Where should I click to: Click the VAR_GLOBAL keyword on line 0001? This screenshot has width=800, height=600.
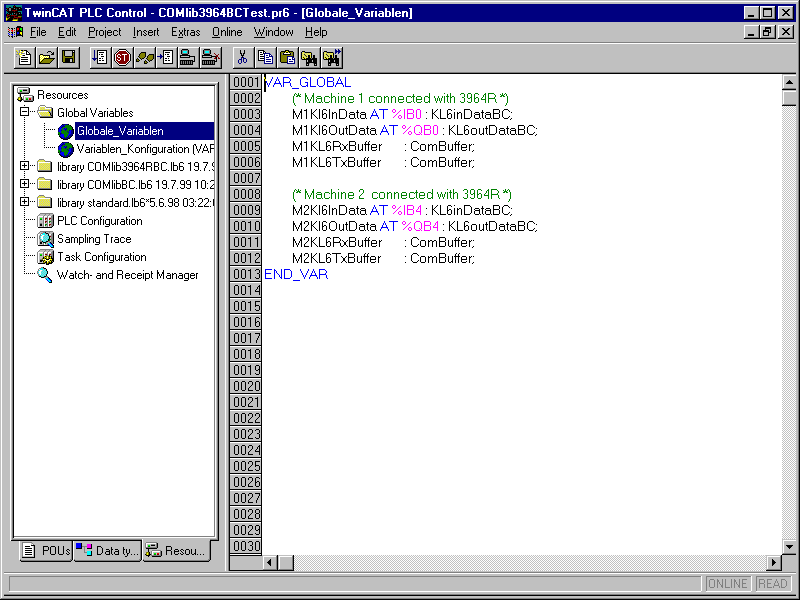click(308, 82)
